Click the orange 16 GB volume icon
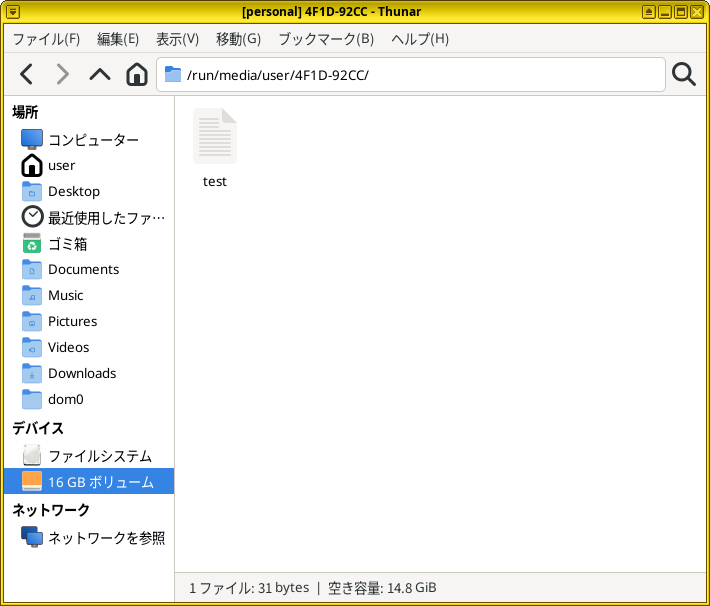710x606 pixels. 32,481
